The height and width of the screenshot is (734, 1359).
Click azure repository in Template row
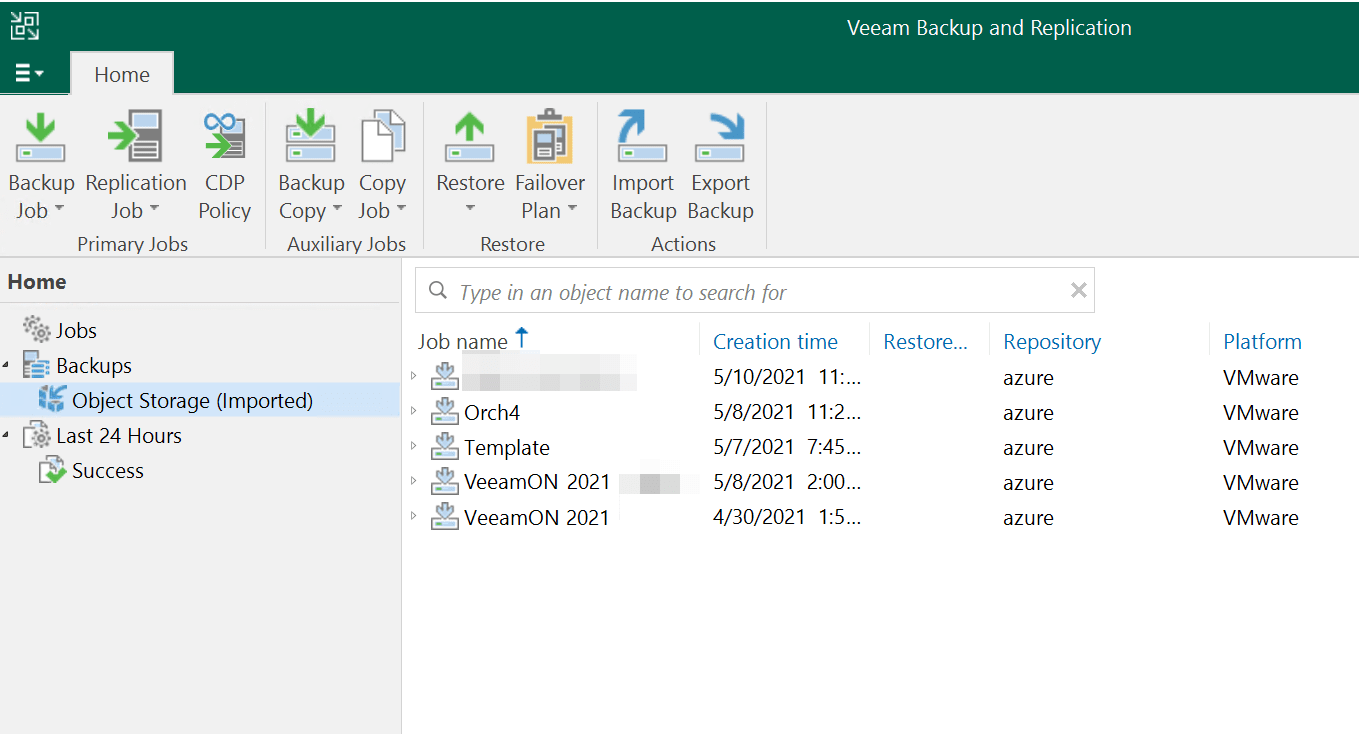(1028, 448)
